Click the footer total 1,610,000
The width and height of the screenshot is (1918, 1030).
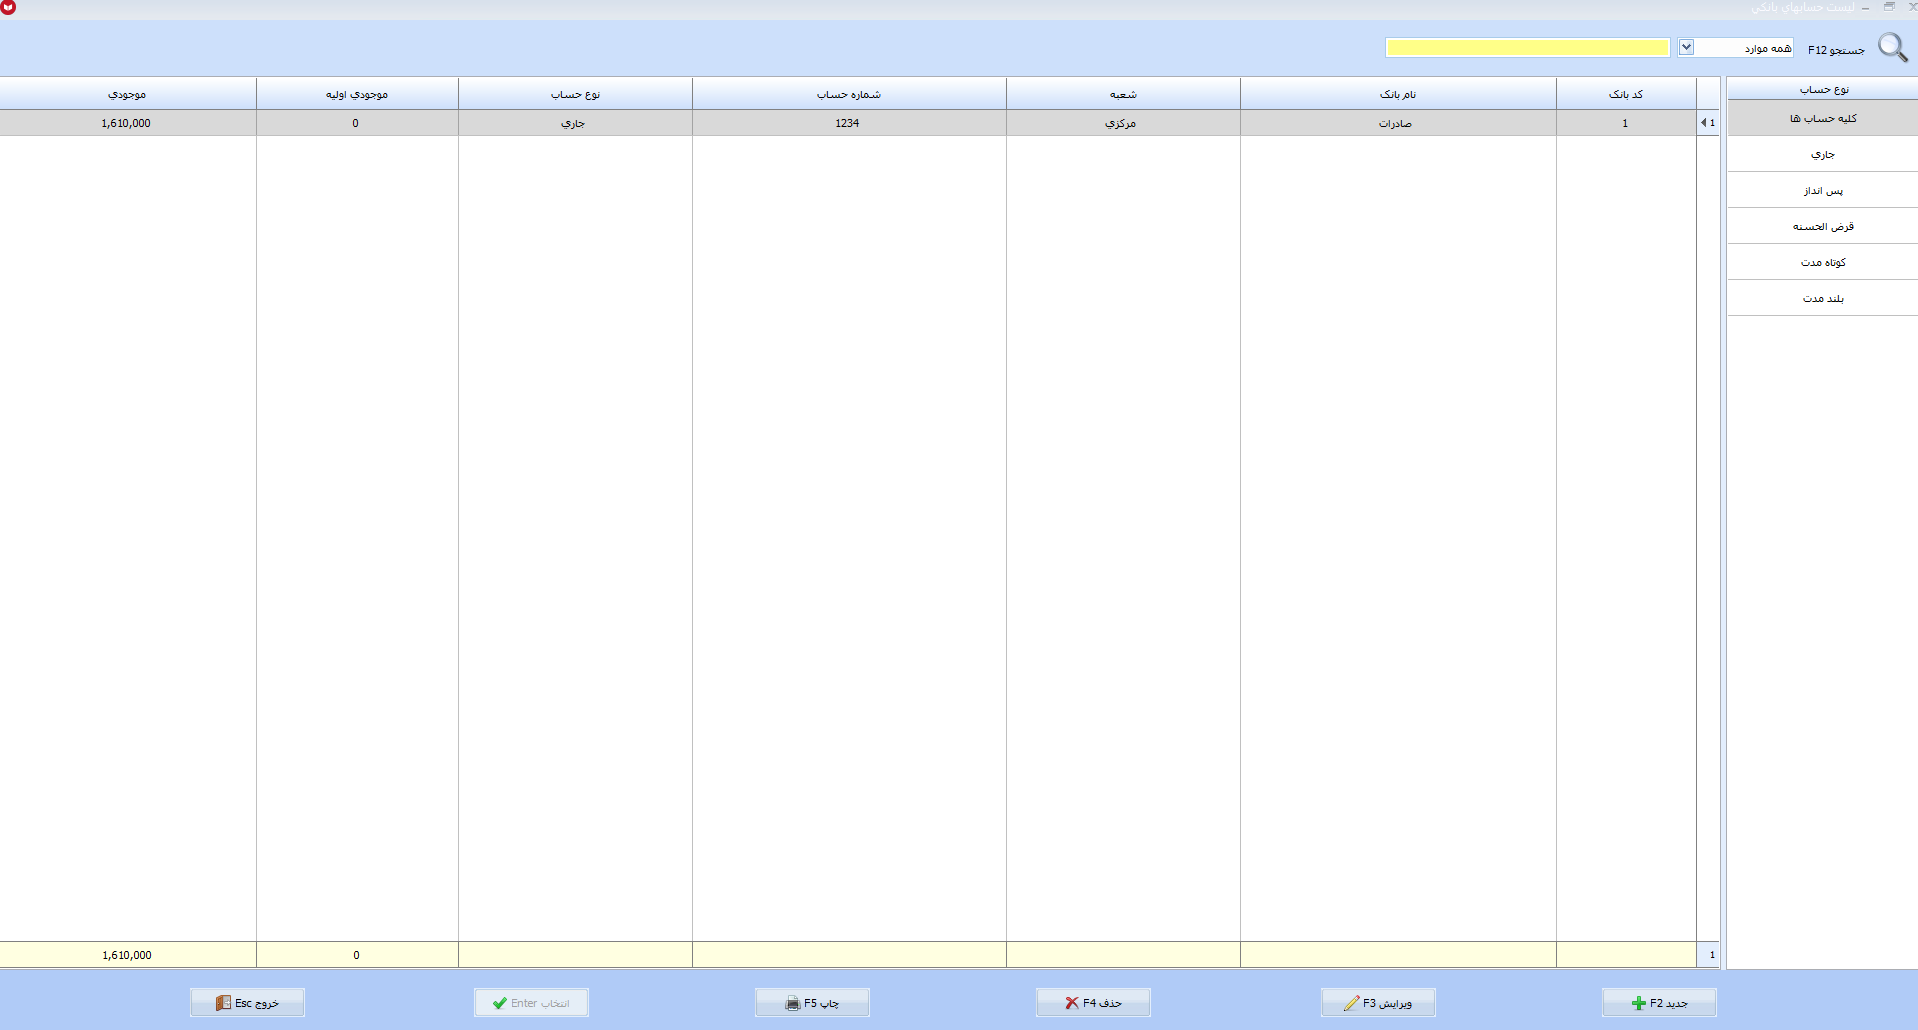(x=127, y=955)
